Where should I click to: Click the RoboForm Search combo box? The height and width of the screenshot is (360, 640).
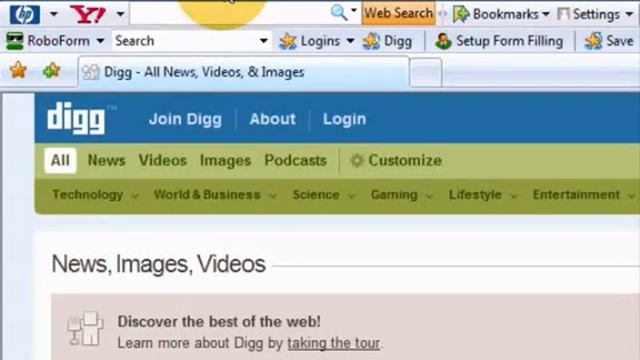(x=191, y=41)
